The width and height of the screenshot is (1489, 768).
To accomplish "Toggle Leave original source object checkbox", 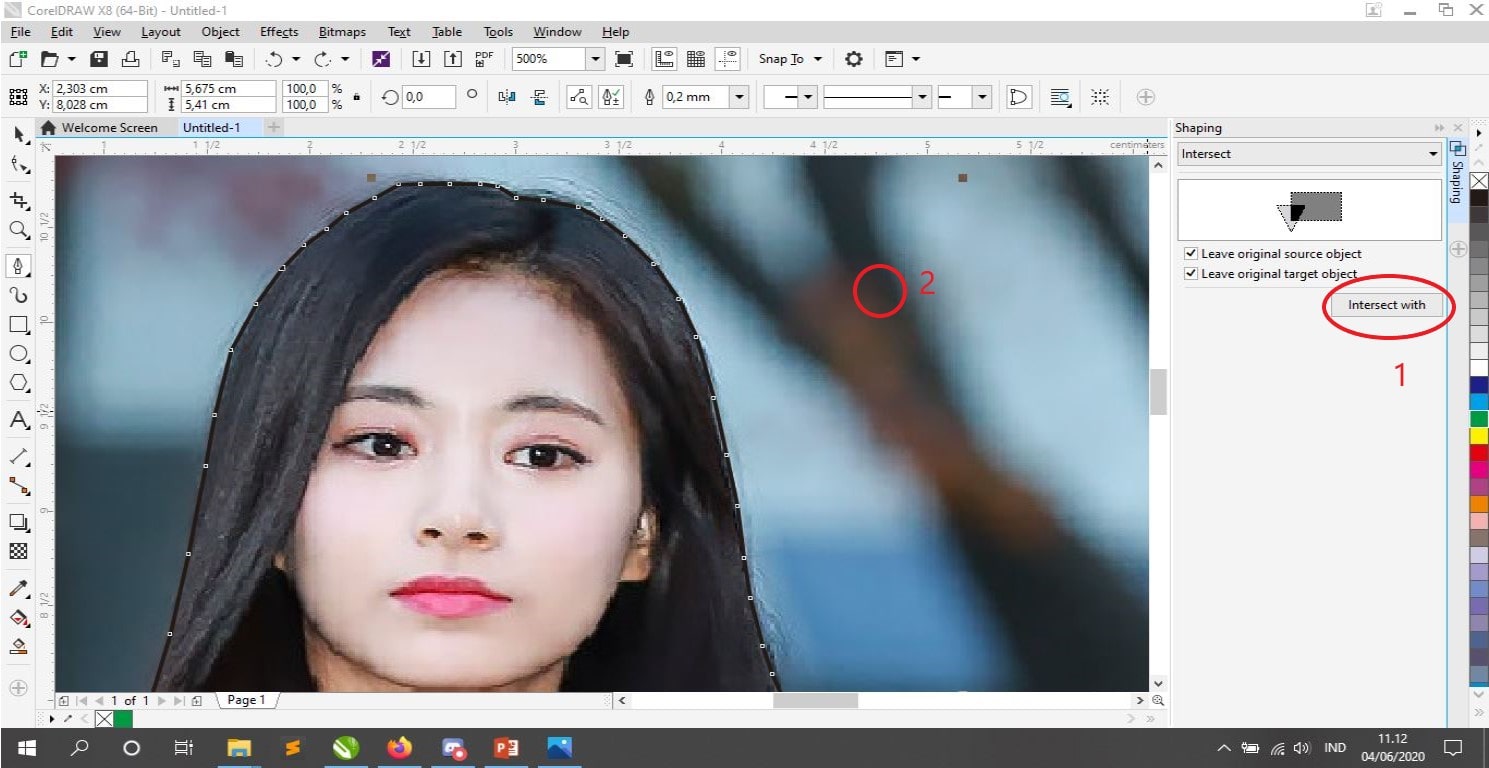I will pos(1190,254).
